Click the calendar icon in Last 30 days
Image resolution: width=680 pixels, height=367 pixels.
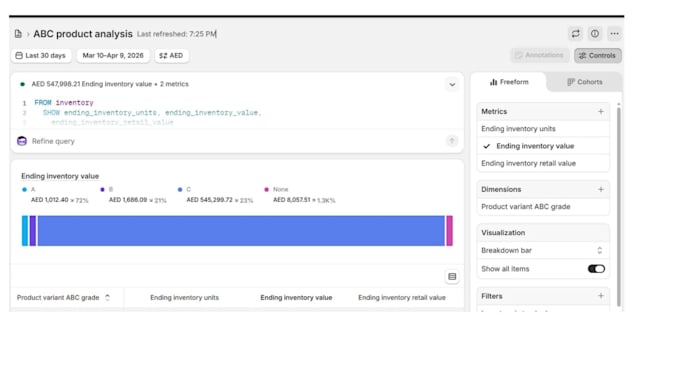click(19, 56)
